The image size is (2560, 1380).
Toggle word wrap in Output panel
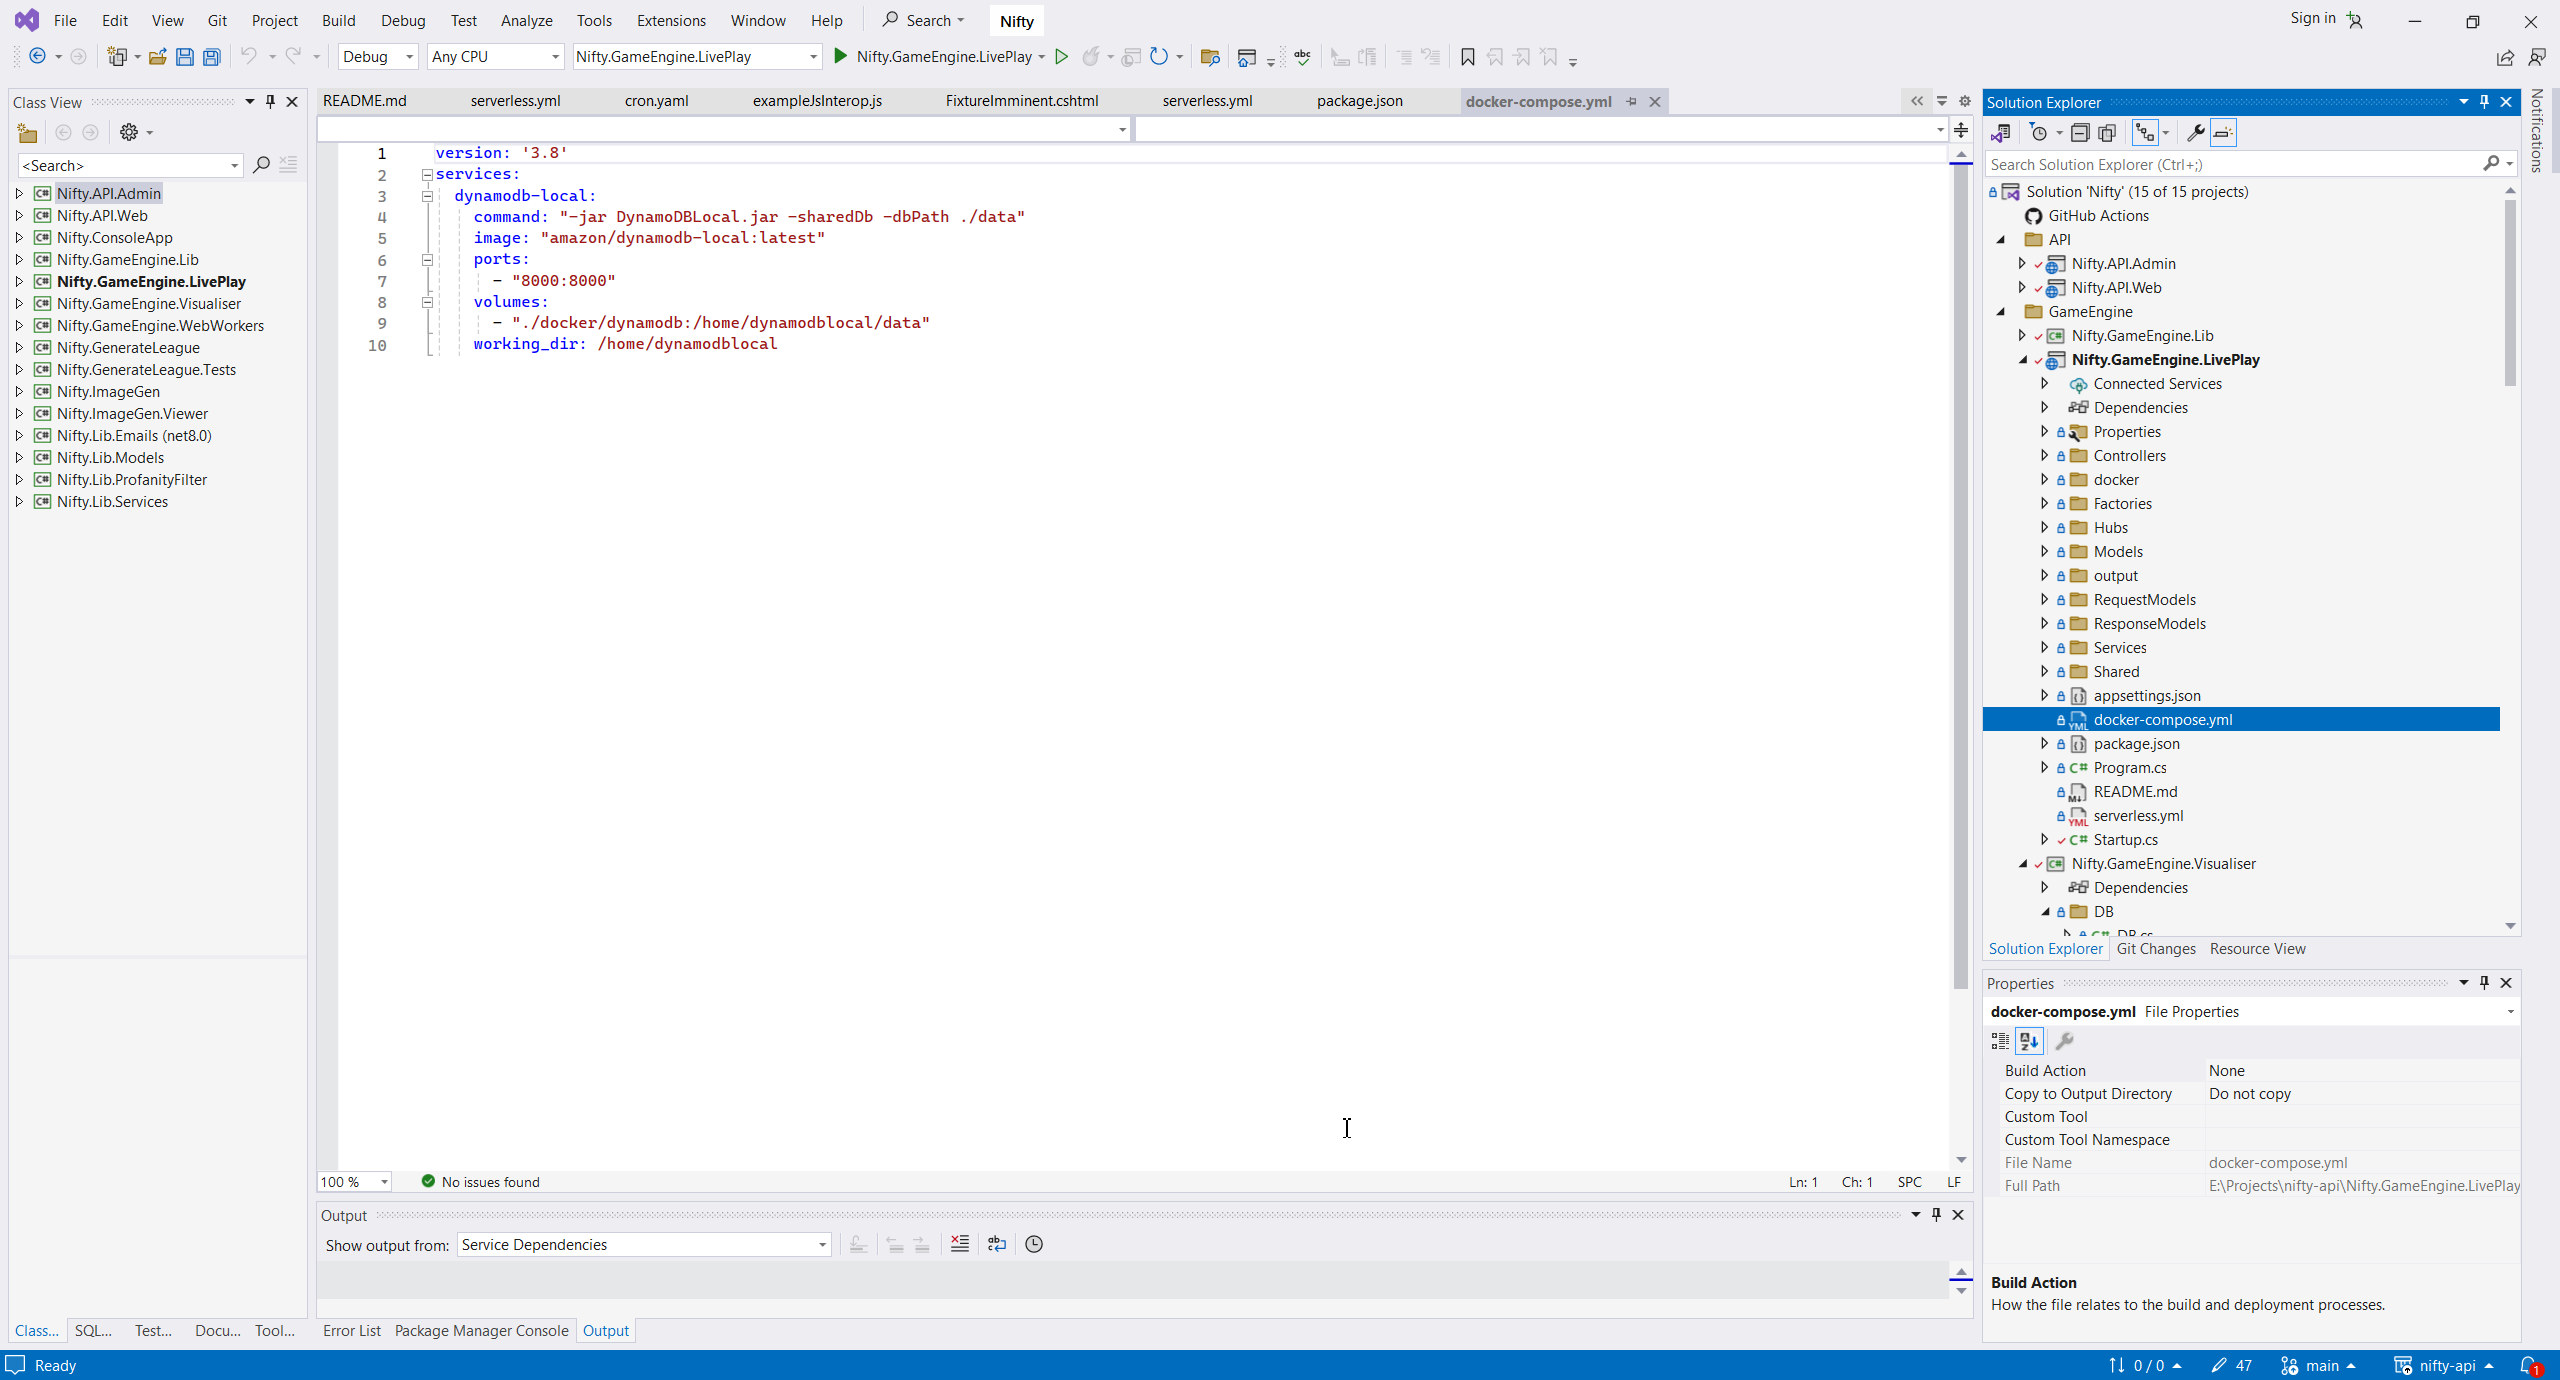pyautogui.click(x=997, y=1244)
